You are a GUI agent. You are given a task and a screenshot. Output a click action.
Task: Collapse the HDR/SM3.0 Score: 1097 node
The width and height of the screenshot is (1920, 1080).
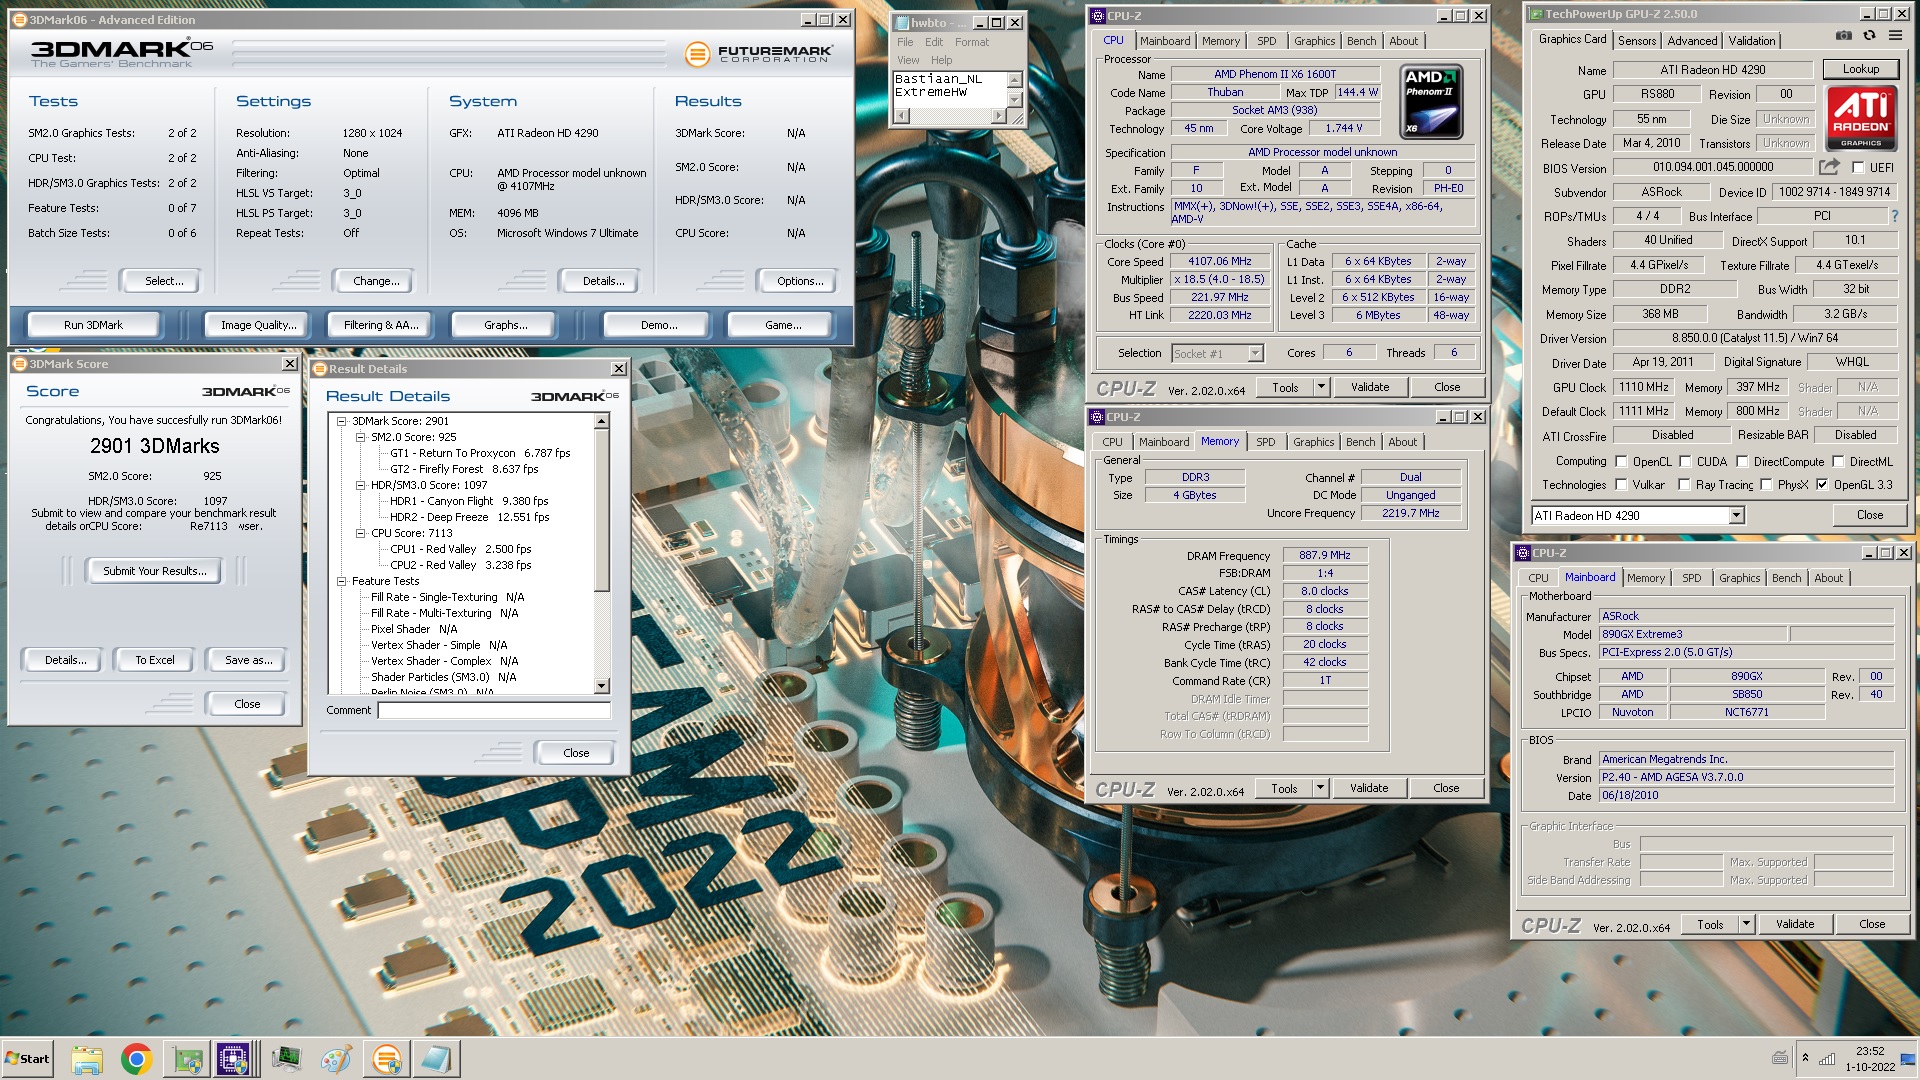click(x=360, y=485)
